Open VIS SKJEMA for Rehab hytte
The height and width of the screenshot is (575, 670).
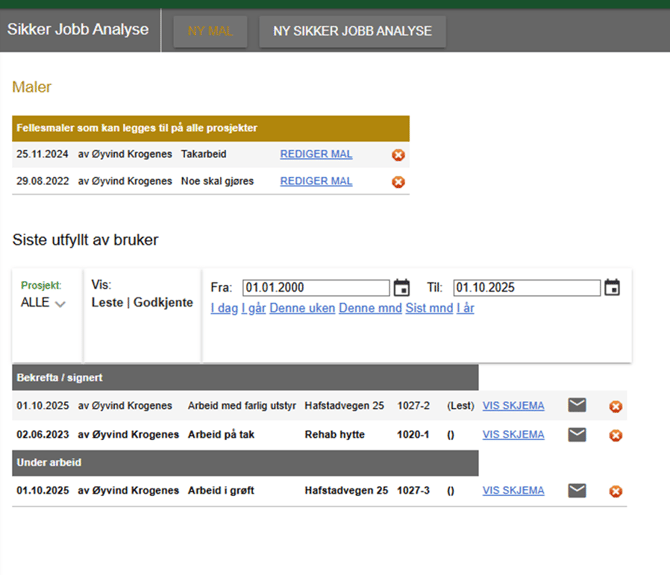(513, 435)
